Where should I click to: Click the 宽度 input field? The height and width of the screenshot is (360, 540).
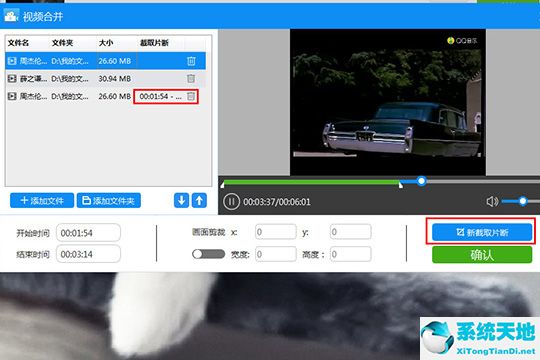(x=276, y=254)
